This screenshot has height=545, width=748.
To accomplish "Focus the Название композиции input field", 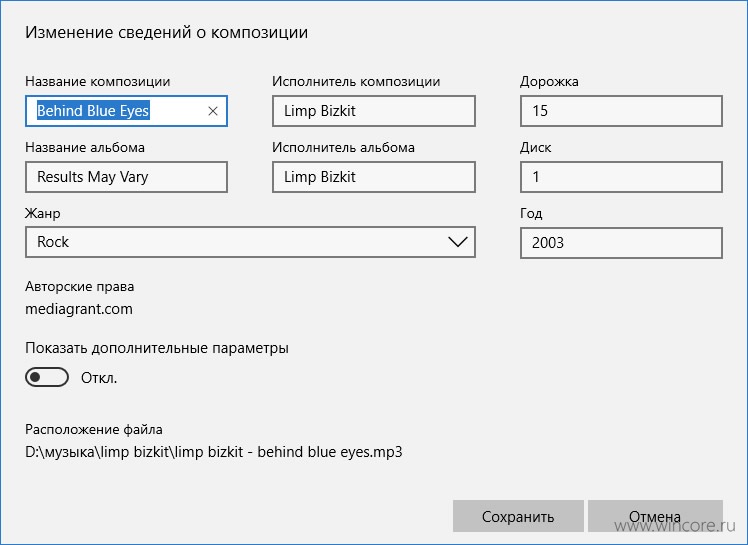I will click(x=126, y=111).
